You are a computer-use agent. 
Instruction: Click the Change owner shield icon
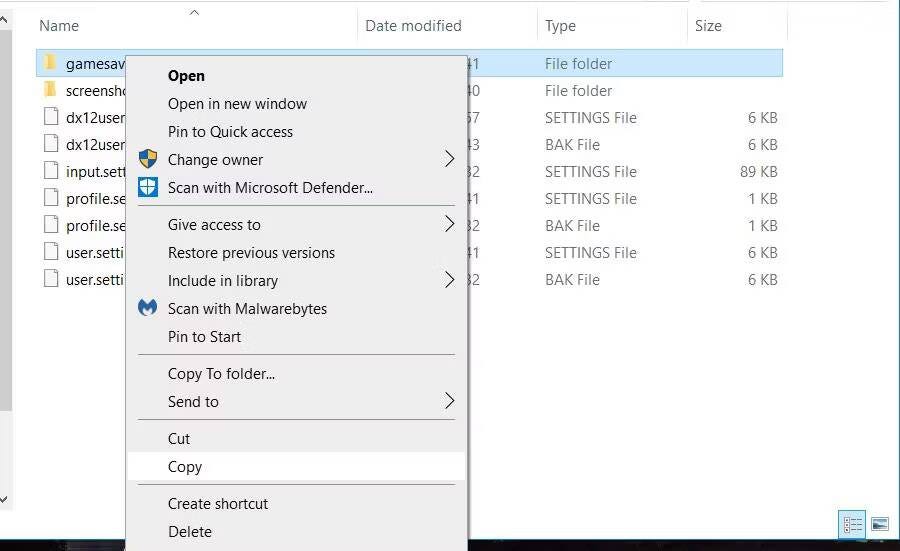tap(148, 159)
